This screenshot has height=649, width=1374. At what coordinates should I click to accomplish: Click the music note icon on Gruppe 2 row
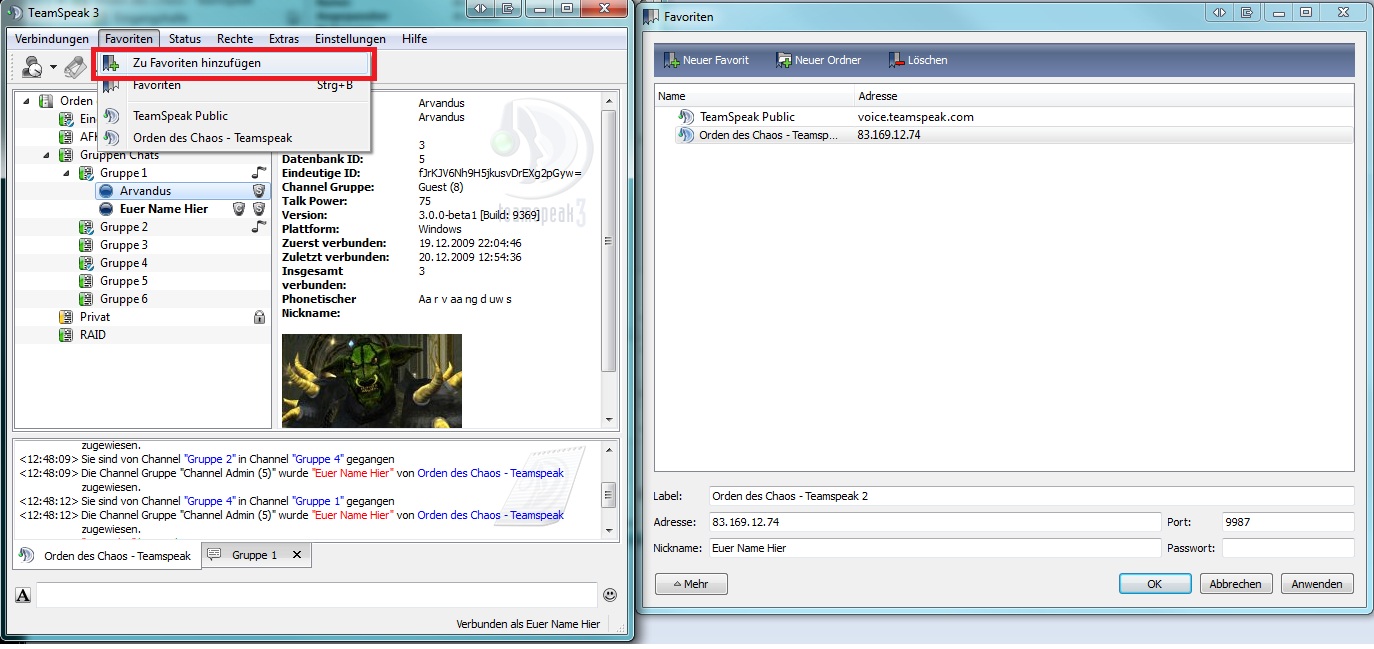[258, 227]
